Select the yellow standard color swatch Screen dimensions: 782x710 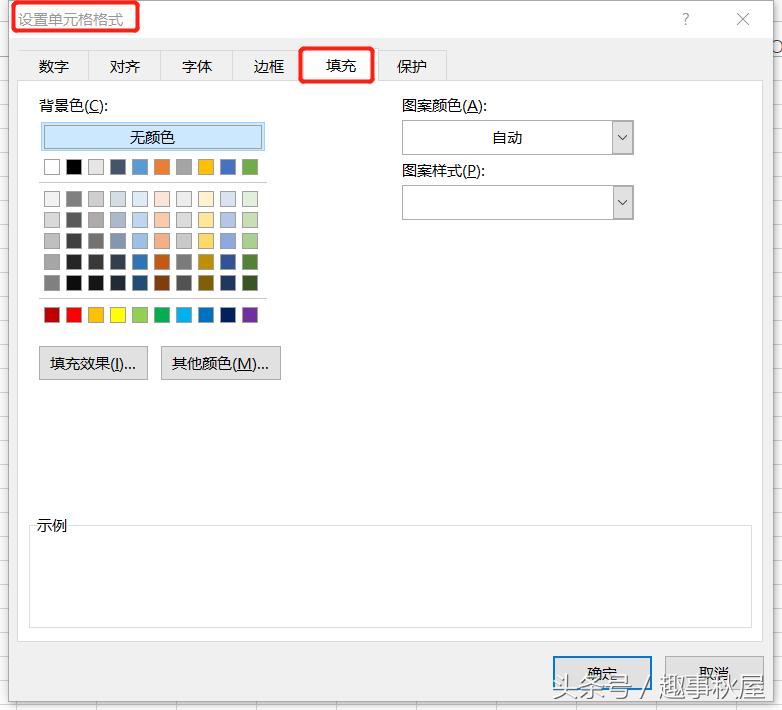pos(118,315)
